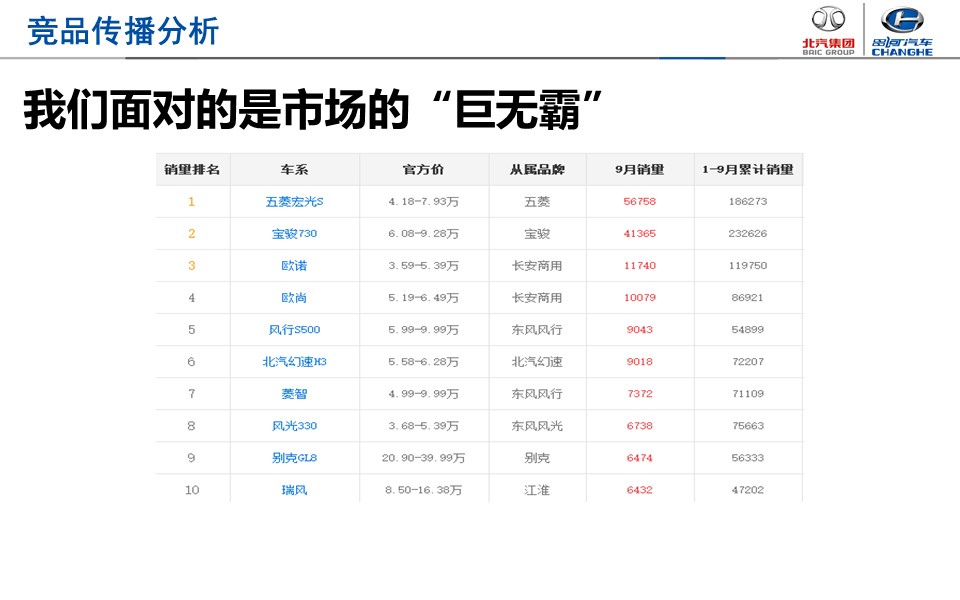Click the 车系 column header
The height and width of the screenshot is (600, 960).
point(294,170)
